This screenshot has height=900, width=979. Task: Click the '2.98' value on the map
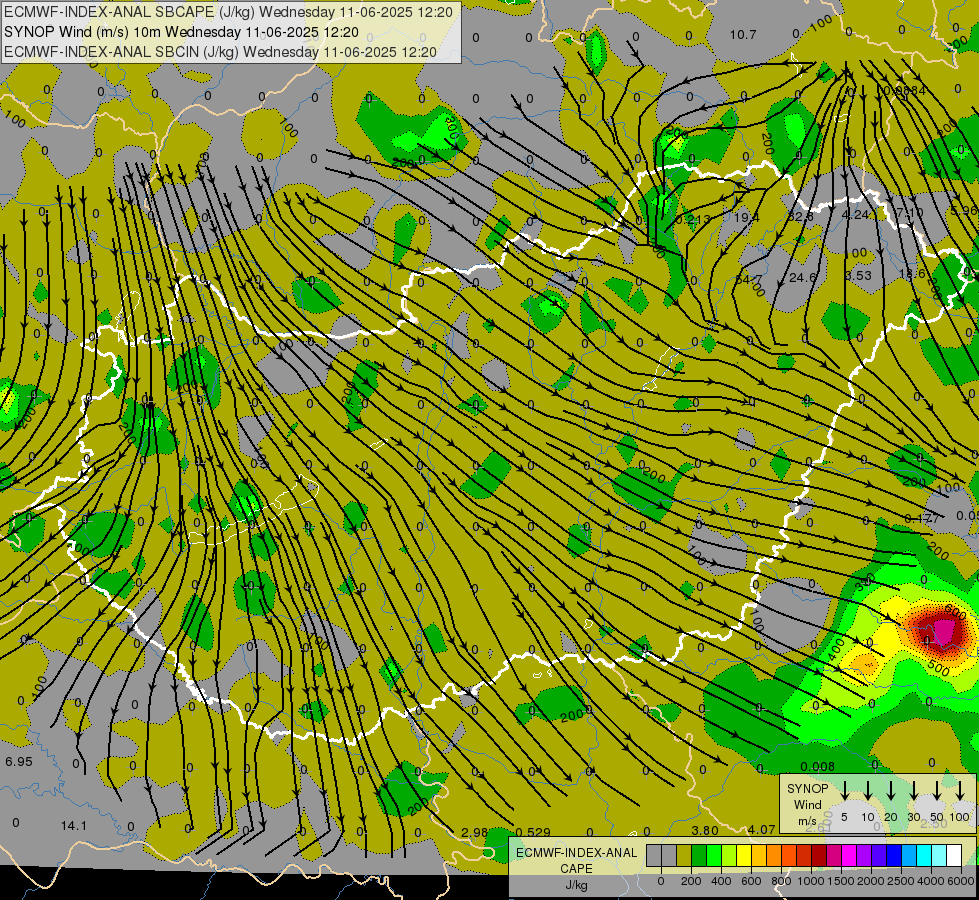(x=475, y=832)
